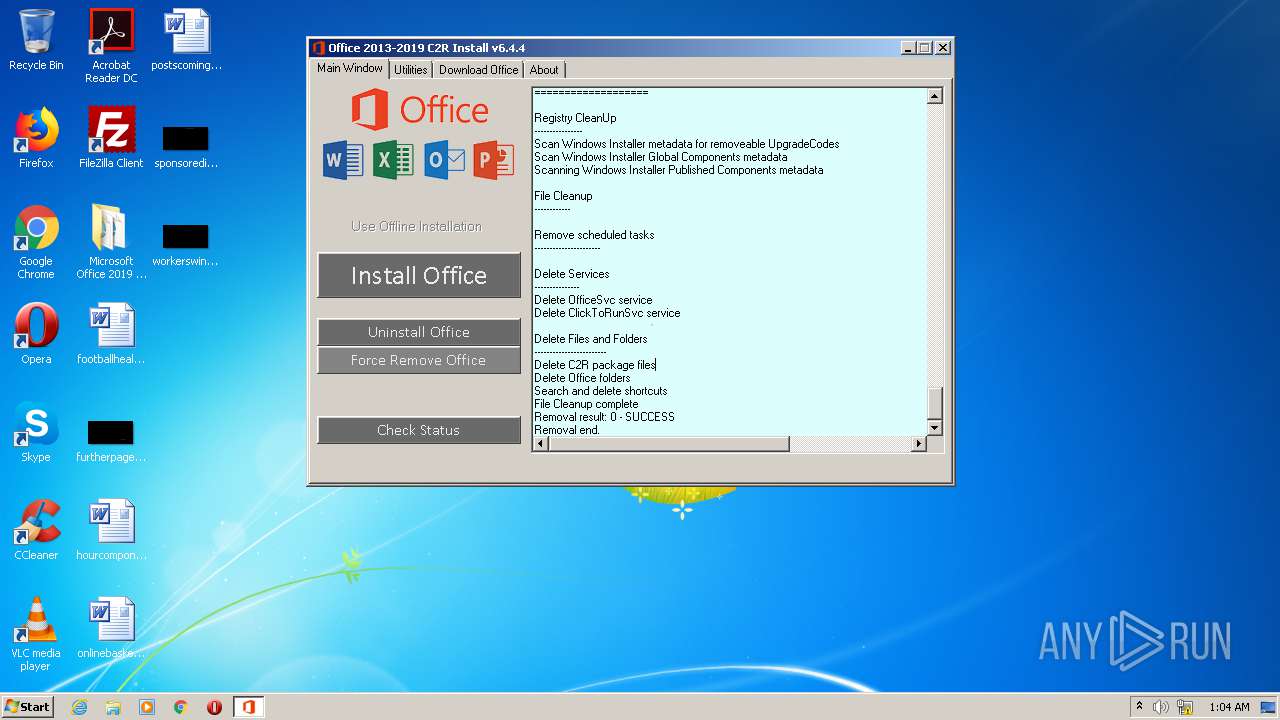Open the Recycle Bin desktop icon
The image size is (1280, 720).
point(36,40)
